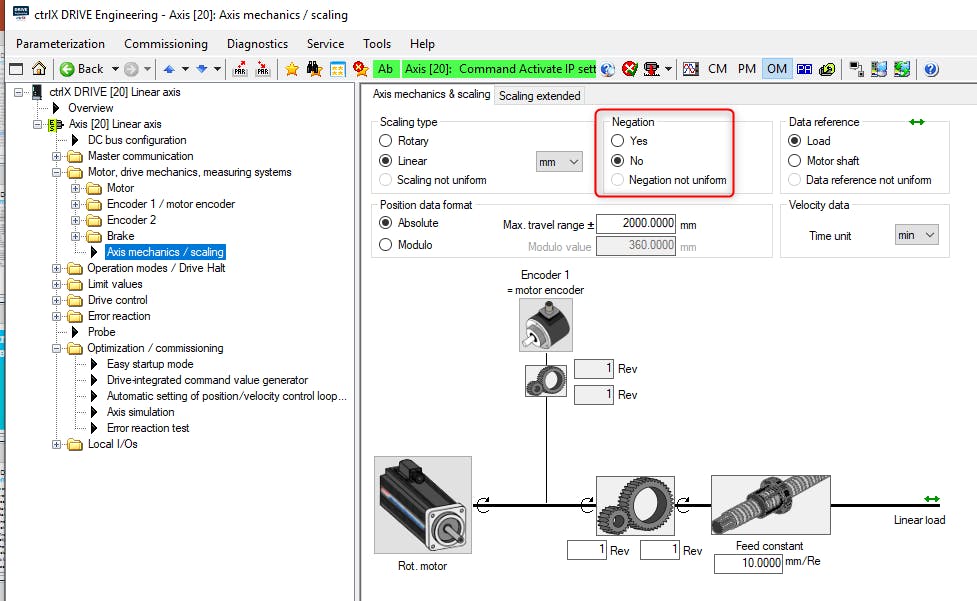Select Yes for Negation
The height and width of the screenshot is (601, 977).
617,141
